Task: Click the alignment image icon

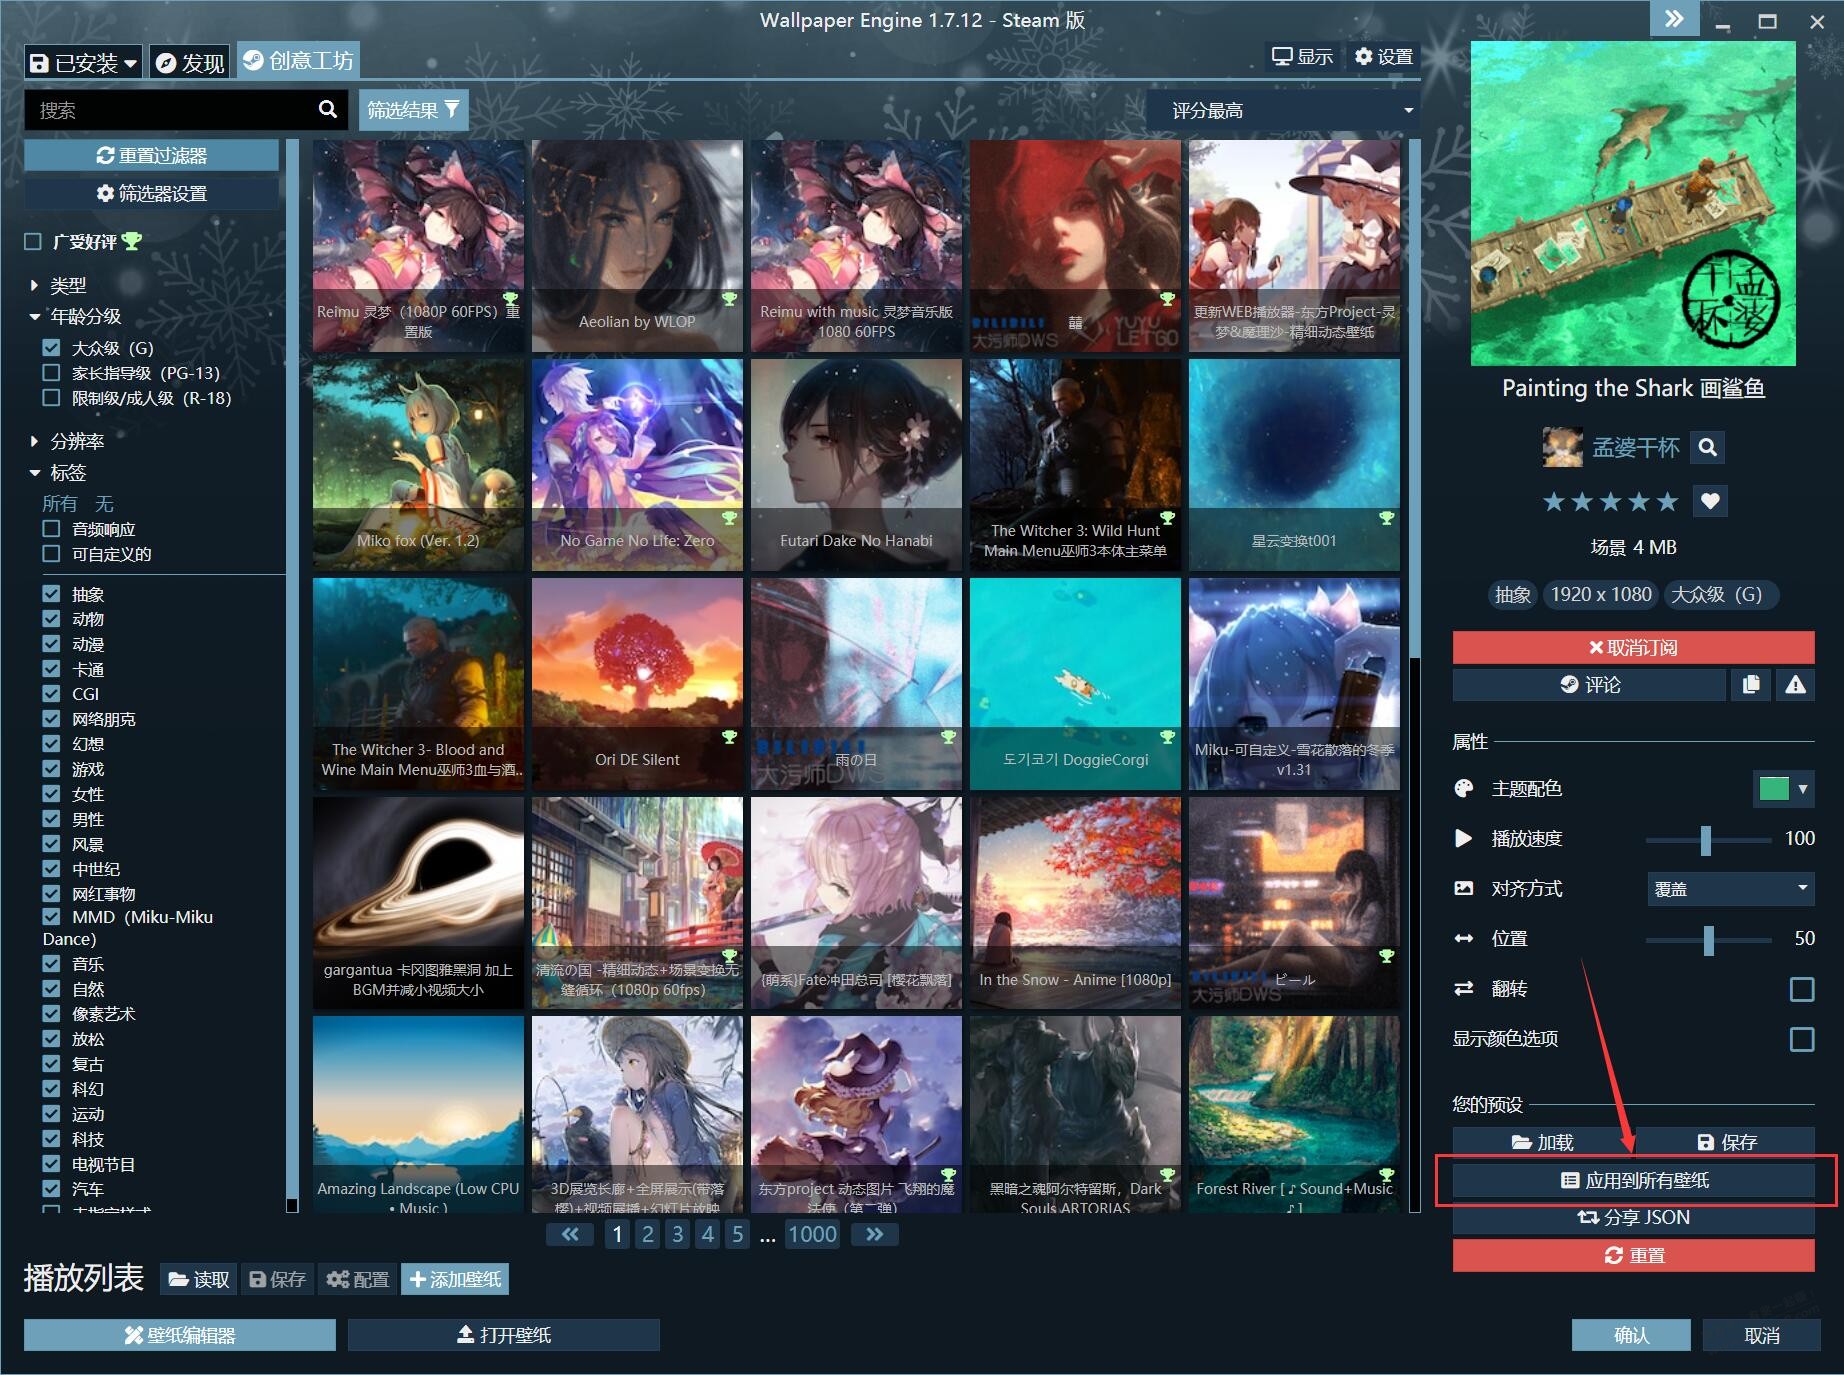Action: click(1463, 888)
